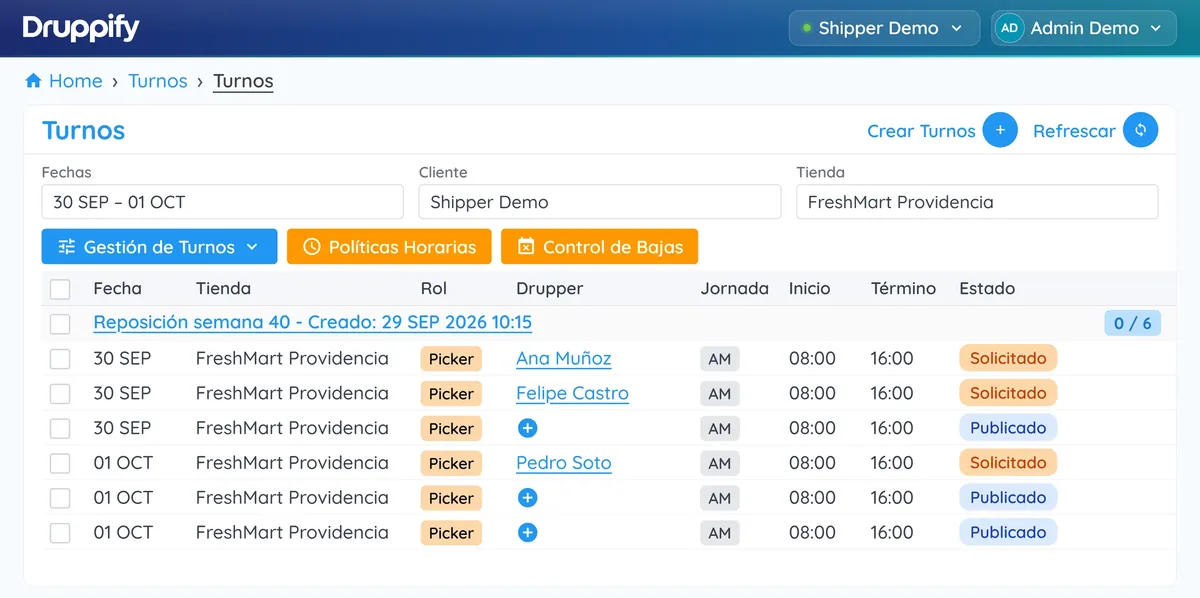Click the Tienda column header
Image resolution: width=1200 pixels, height=598 pixels.
[223, 288]
